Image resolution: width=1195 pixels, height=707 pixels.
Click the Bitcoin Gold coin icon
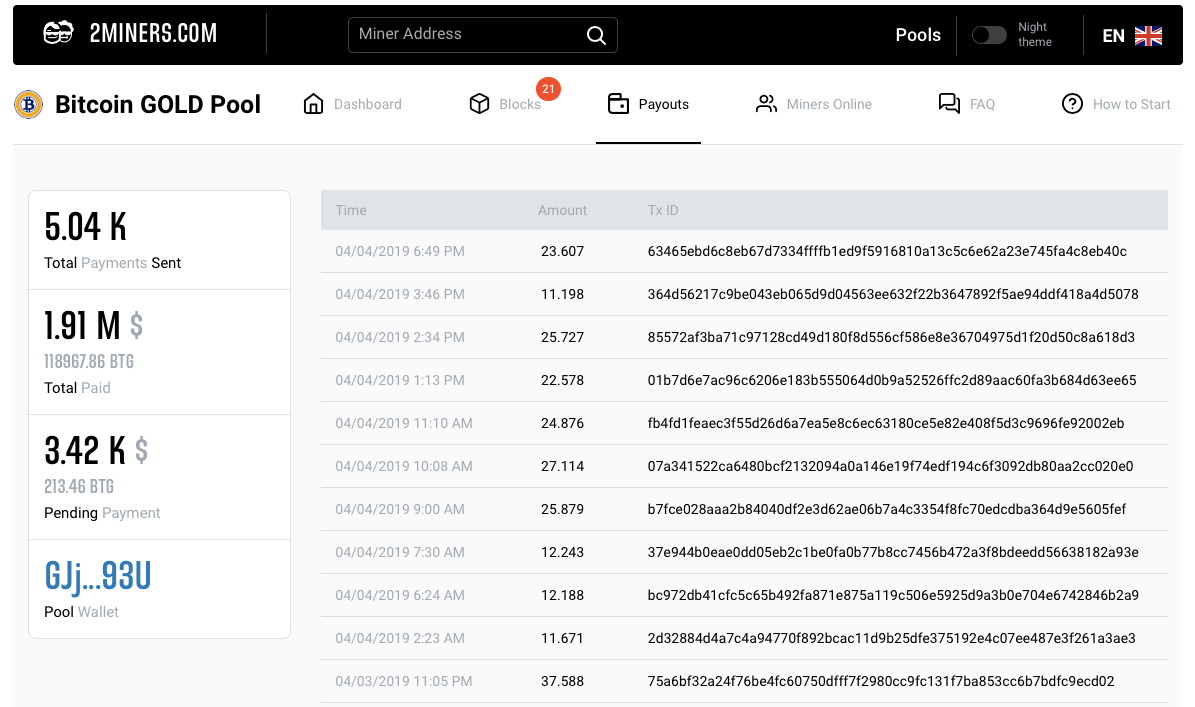click(29, 104)
